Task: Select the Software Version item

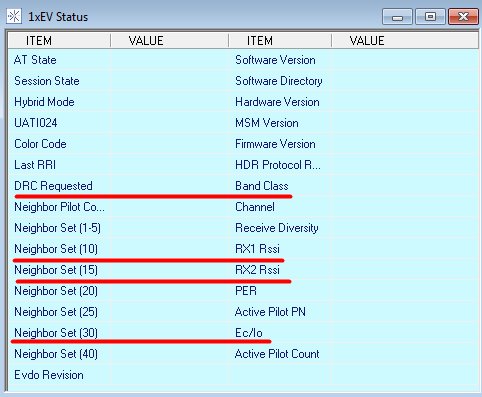Action: pyautogui.click(x=275, y=60)
